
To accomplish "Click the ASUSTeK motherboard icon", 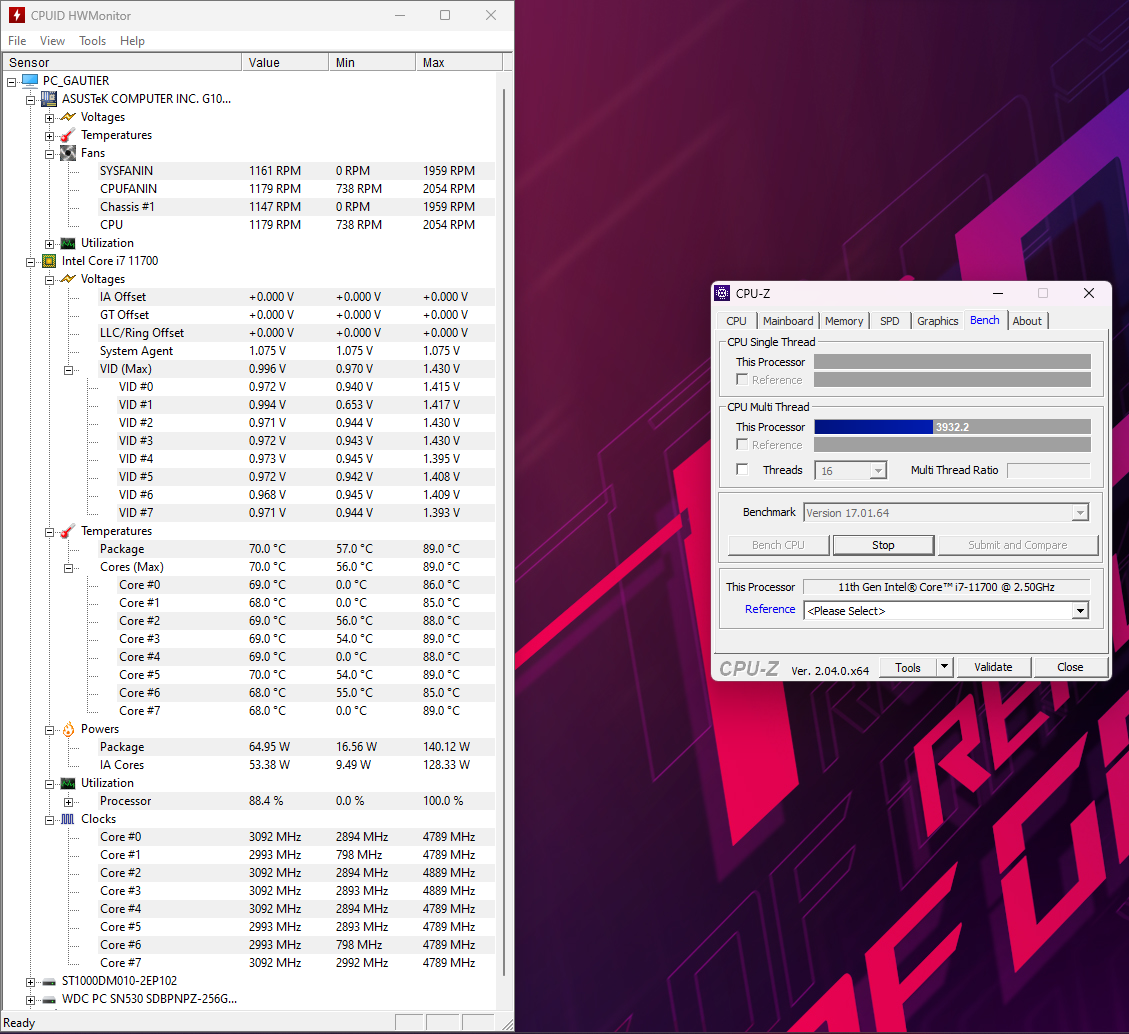I will click(x=49, y=99).
